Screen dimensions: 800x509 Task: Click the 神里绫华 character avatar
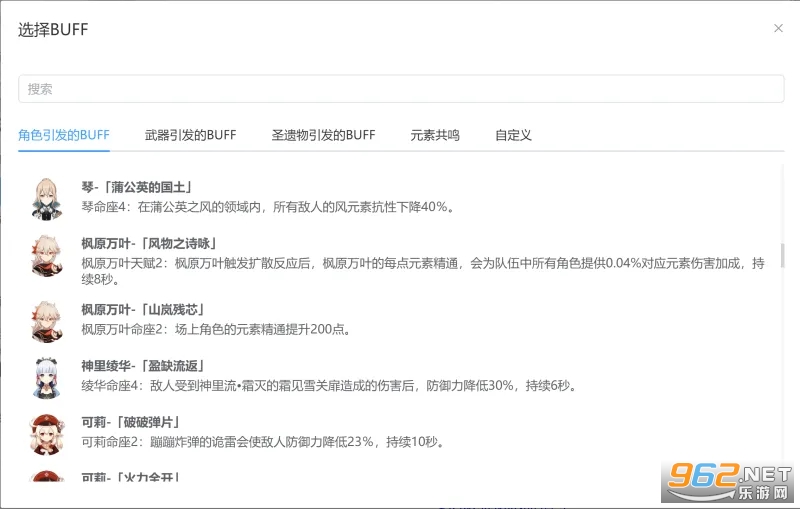[x=47, y=378]
